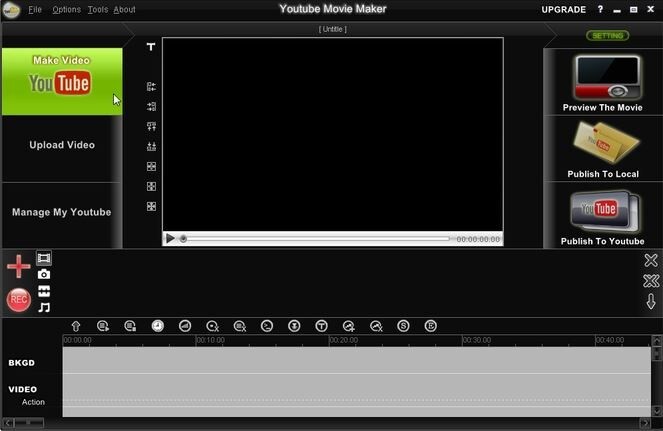Select the text T tool beside the preview
This screenshot has height=431, width=663.
[151, 47]
